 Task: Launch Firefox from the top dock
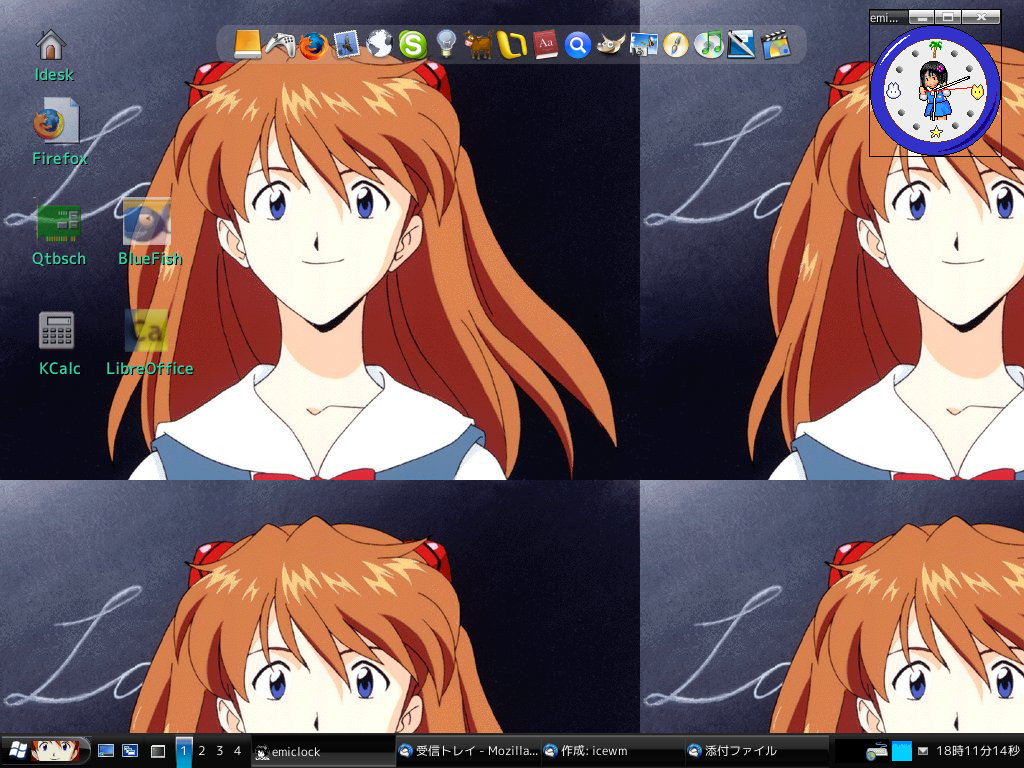[313, 45]
